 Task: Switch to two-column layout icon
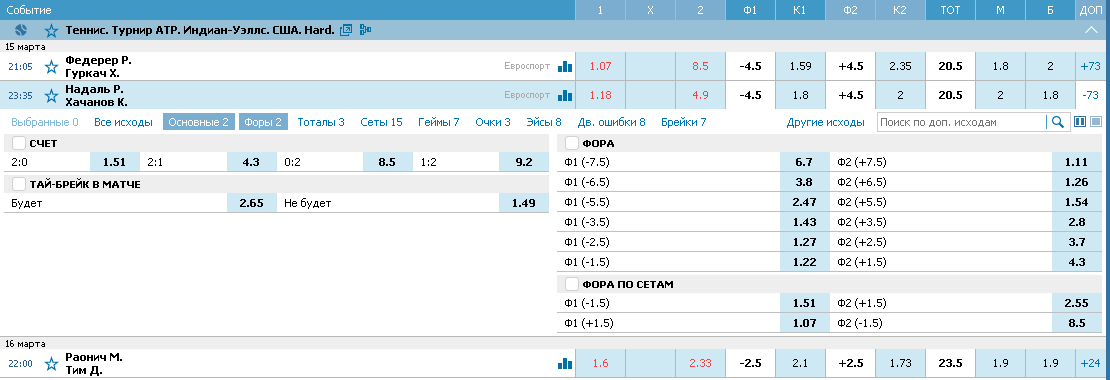click(x=1080, y=122)
